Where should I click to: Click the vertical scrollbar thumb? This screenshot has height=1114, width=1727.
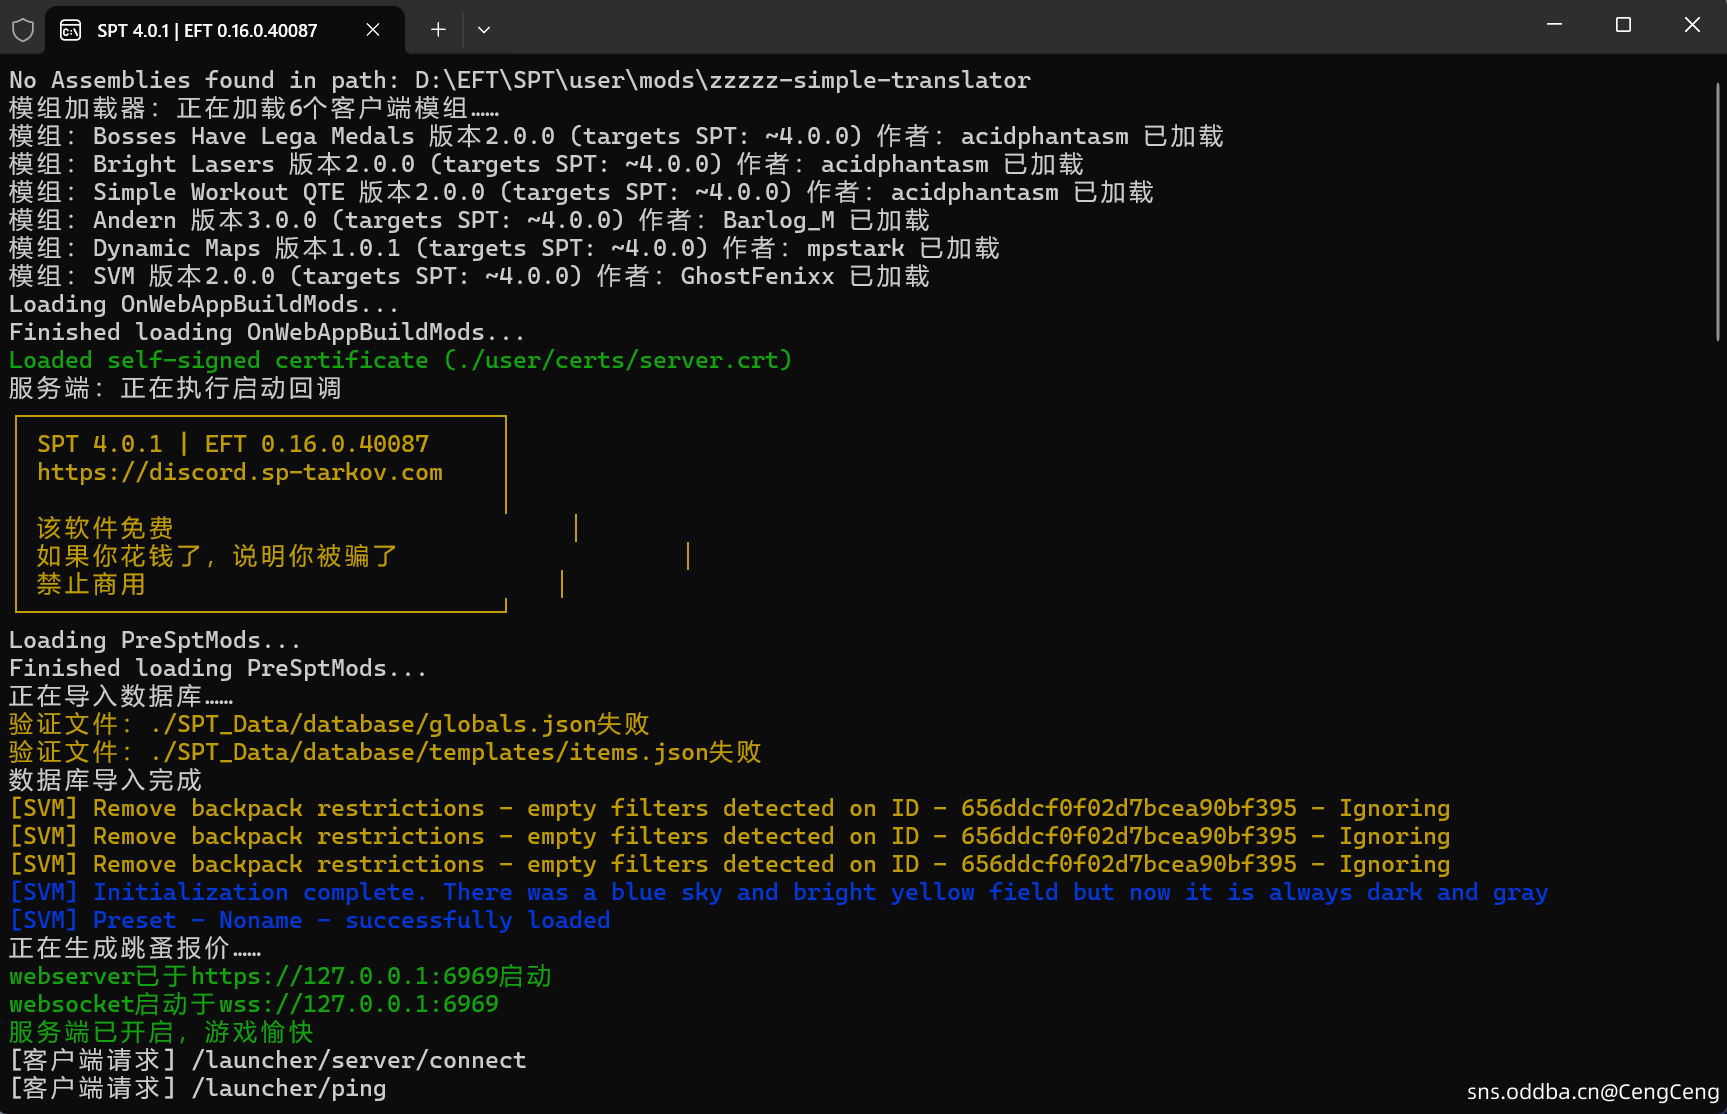point(1718,210)
